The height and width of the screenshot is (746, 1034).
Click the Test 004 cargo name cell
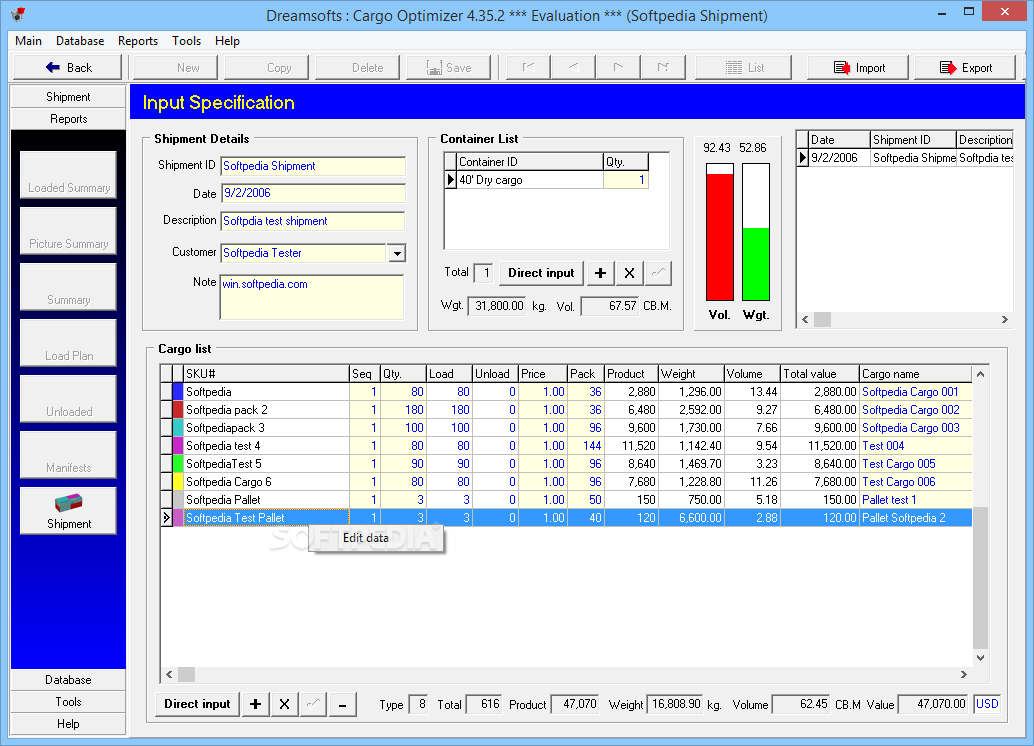pyautogui.click(x=915, y=446)
